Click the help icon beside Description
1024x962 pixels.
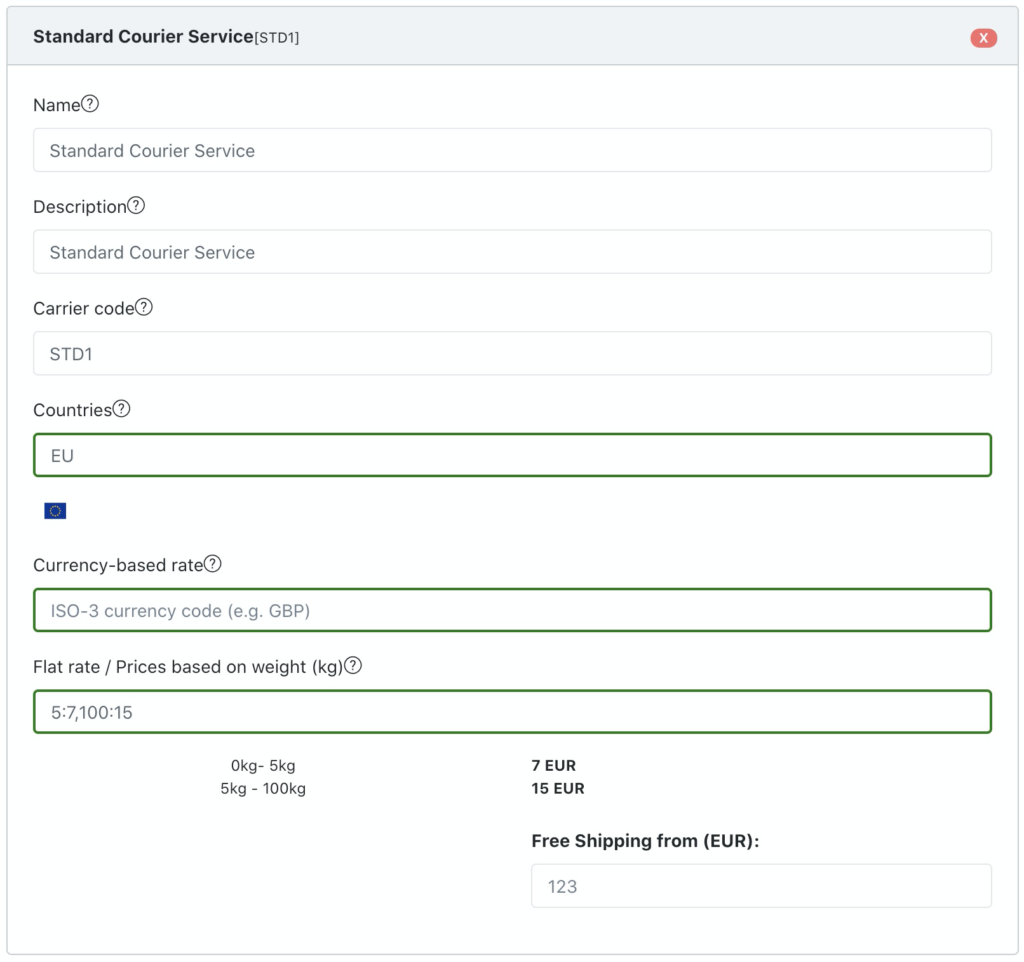136,206
